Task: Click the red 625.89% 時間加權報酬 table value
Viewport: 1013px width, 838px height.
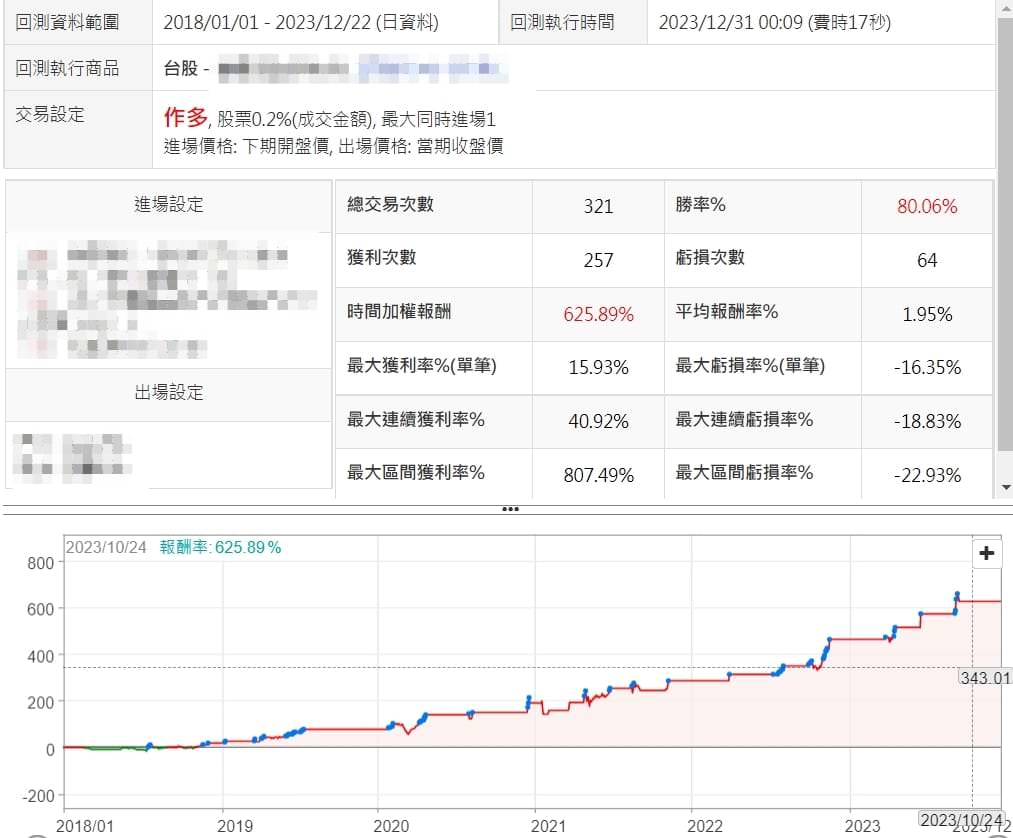Action: coord(598,314)
